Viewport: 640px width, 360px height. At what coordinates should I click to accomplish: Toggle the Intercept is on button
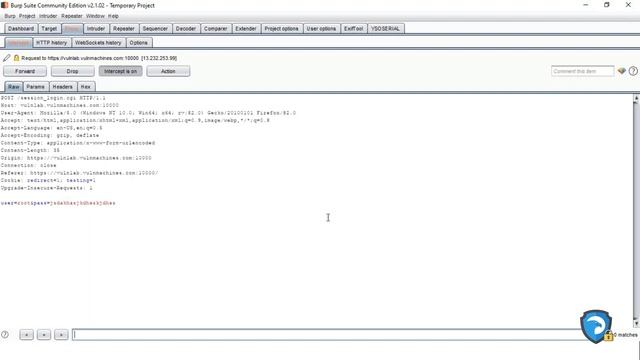[120, 71]
